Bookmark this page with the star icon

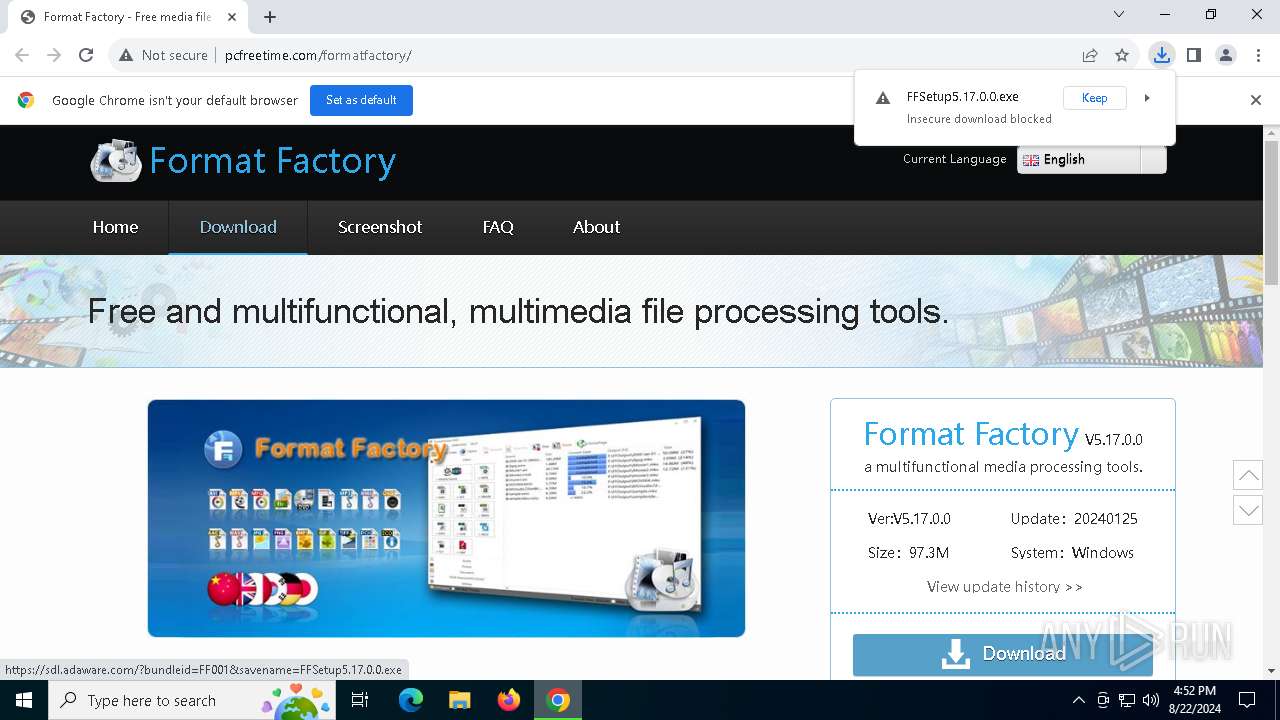coord(1122,55)
